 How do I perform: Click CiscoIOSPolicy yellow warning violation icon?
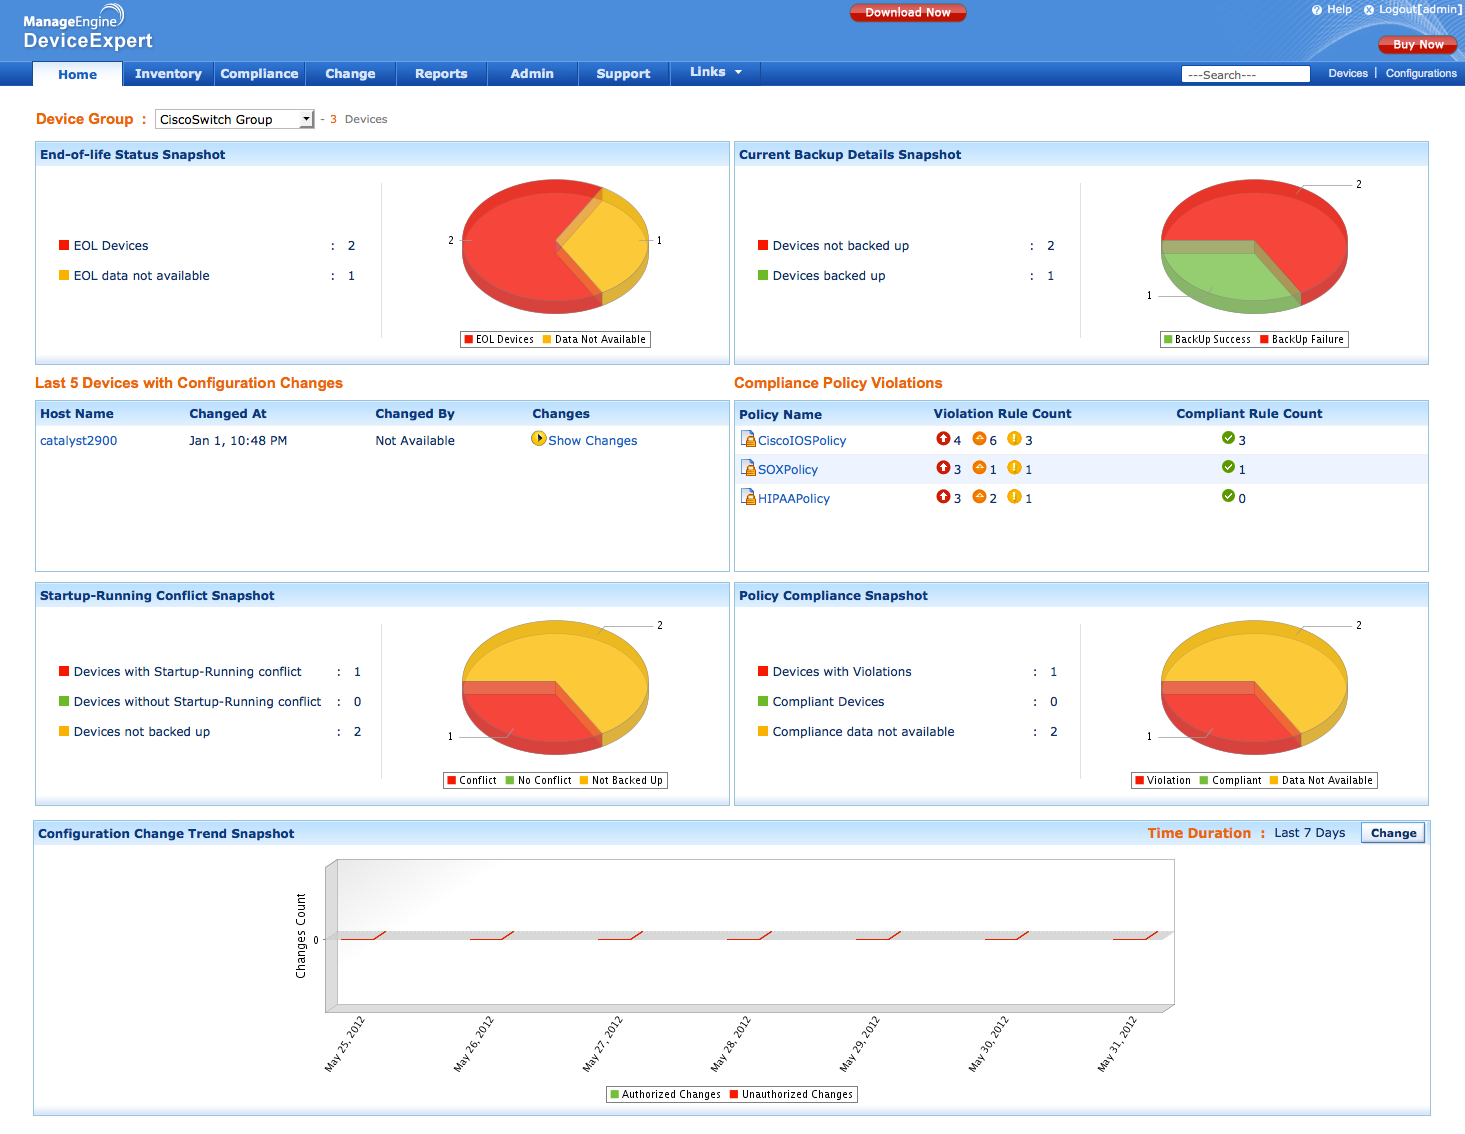point(1014,438)
